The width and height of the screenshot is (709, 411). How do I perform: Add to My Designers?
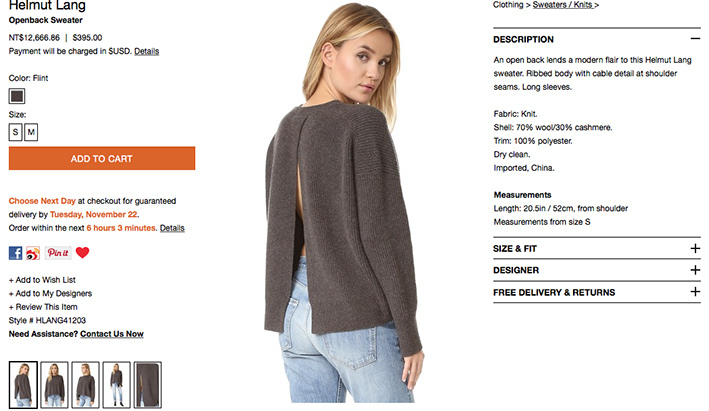pyautogui.click(x=50, y=293)
